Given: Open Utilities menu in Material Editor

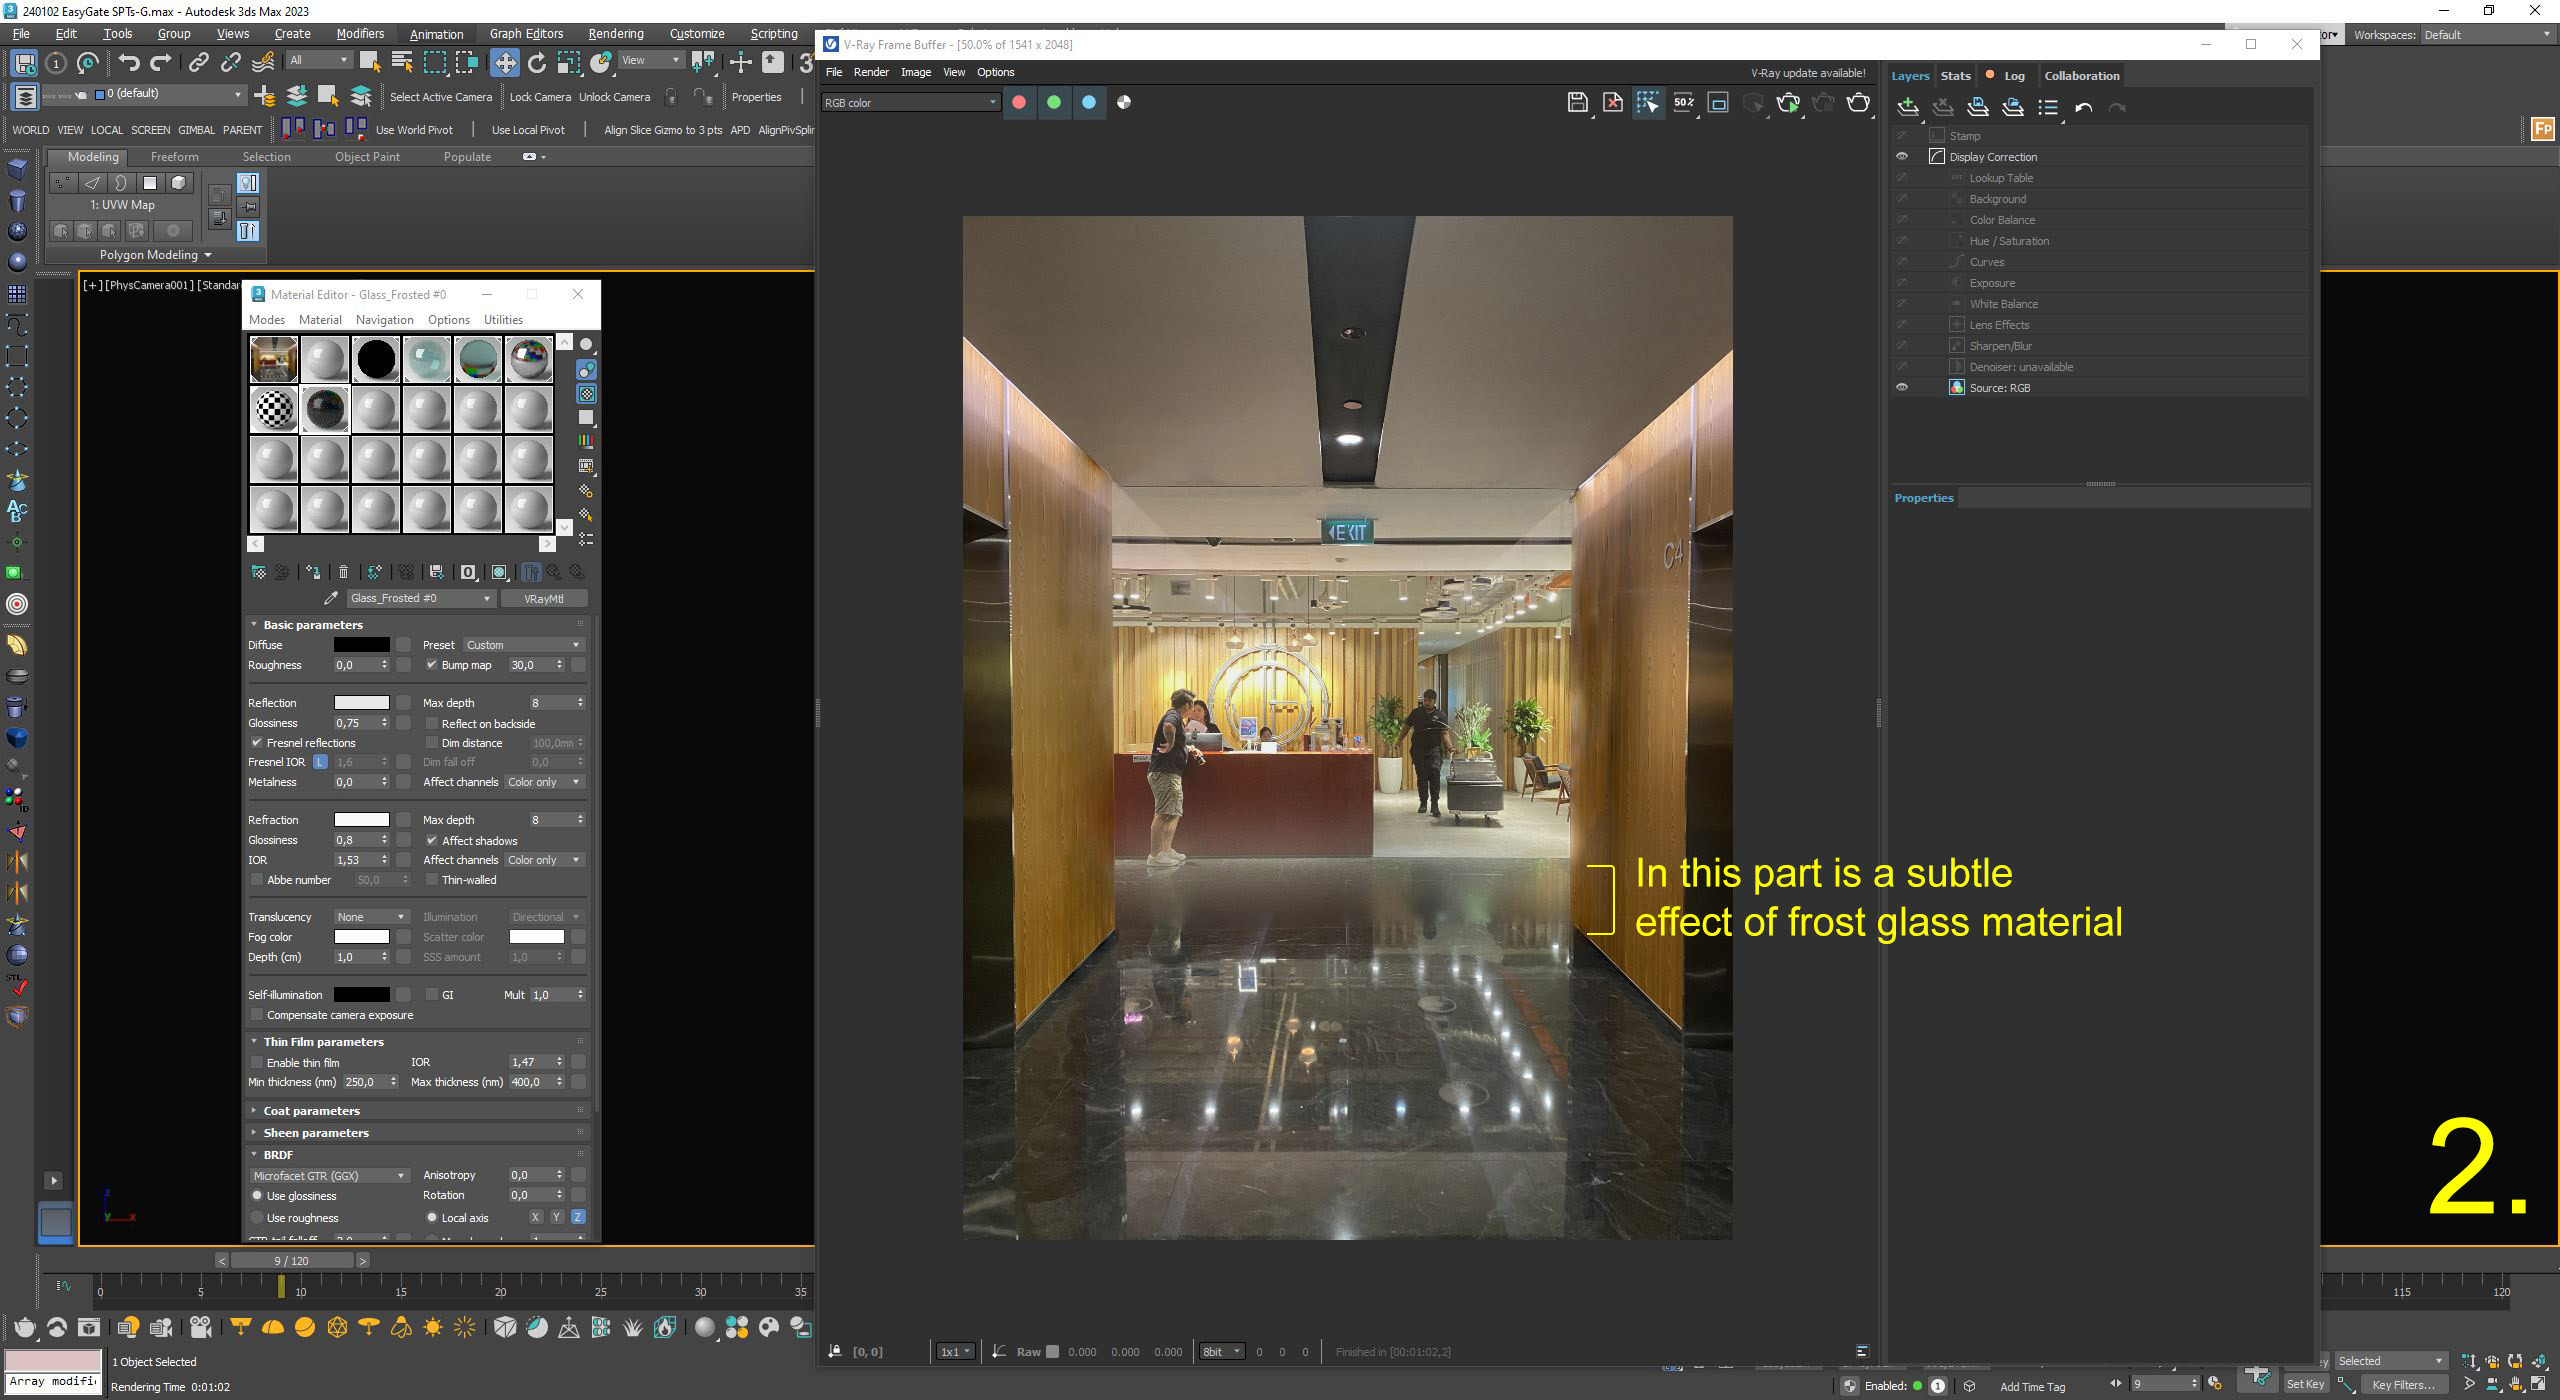Looking at the screenshot, I should click(x=503, y=320).
